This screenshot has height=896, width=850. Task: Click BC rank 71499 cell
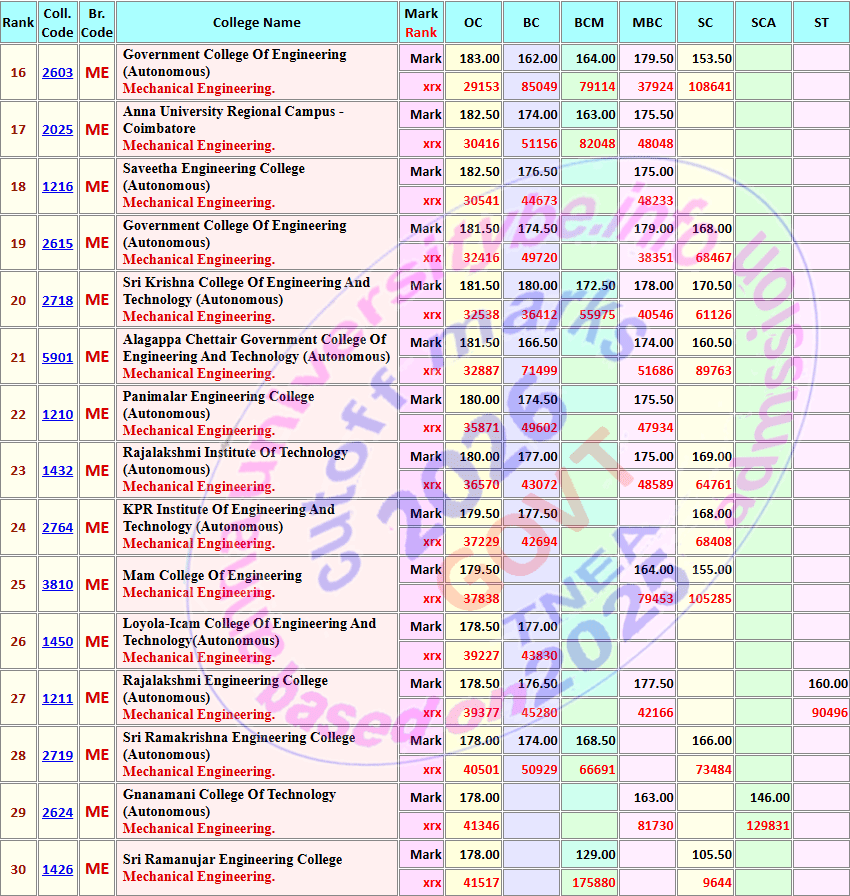point(531,371)
